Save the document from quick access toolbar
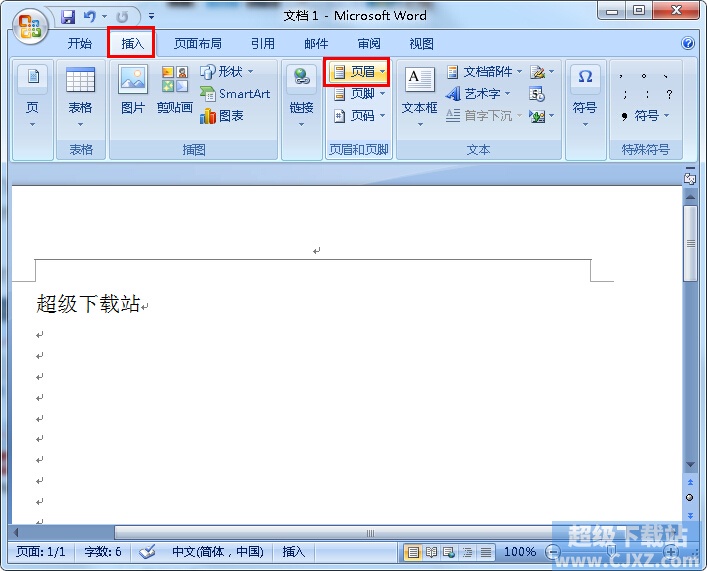 pyautogui.click(x=68, y=17)
